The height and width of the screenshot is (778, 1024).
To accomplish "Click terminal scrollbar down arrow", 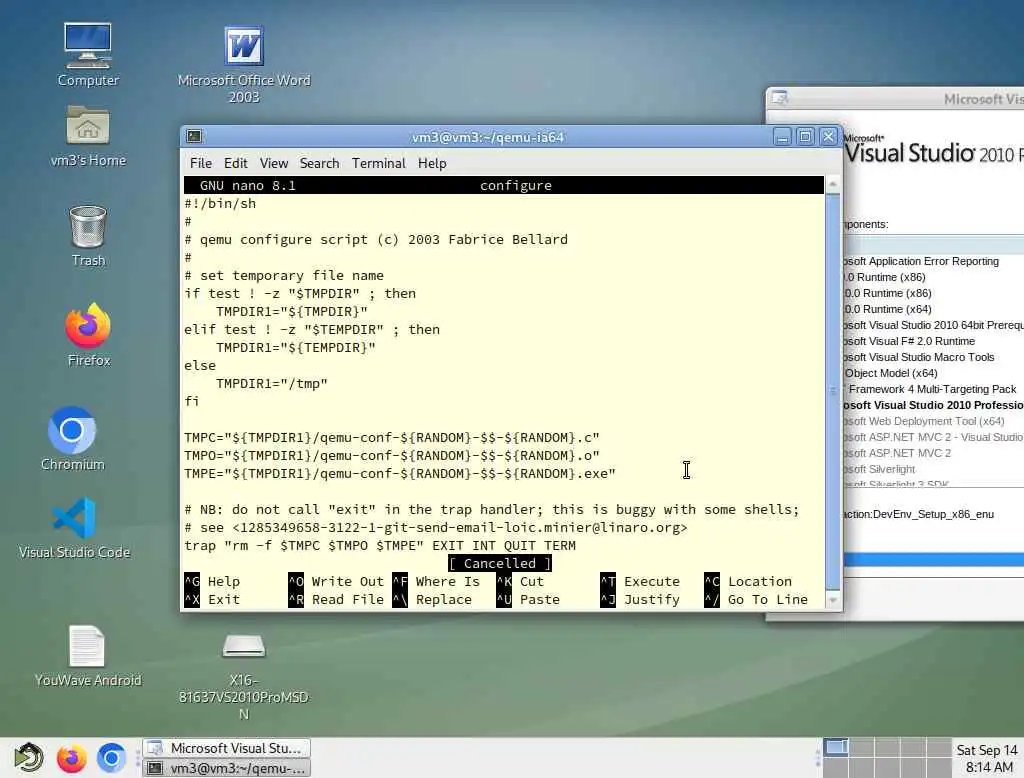I will 833,599.
